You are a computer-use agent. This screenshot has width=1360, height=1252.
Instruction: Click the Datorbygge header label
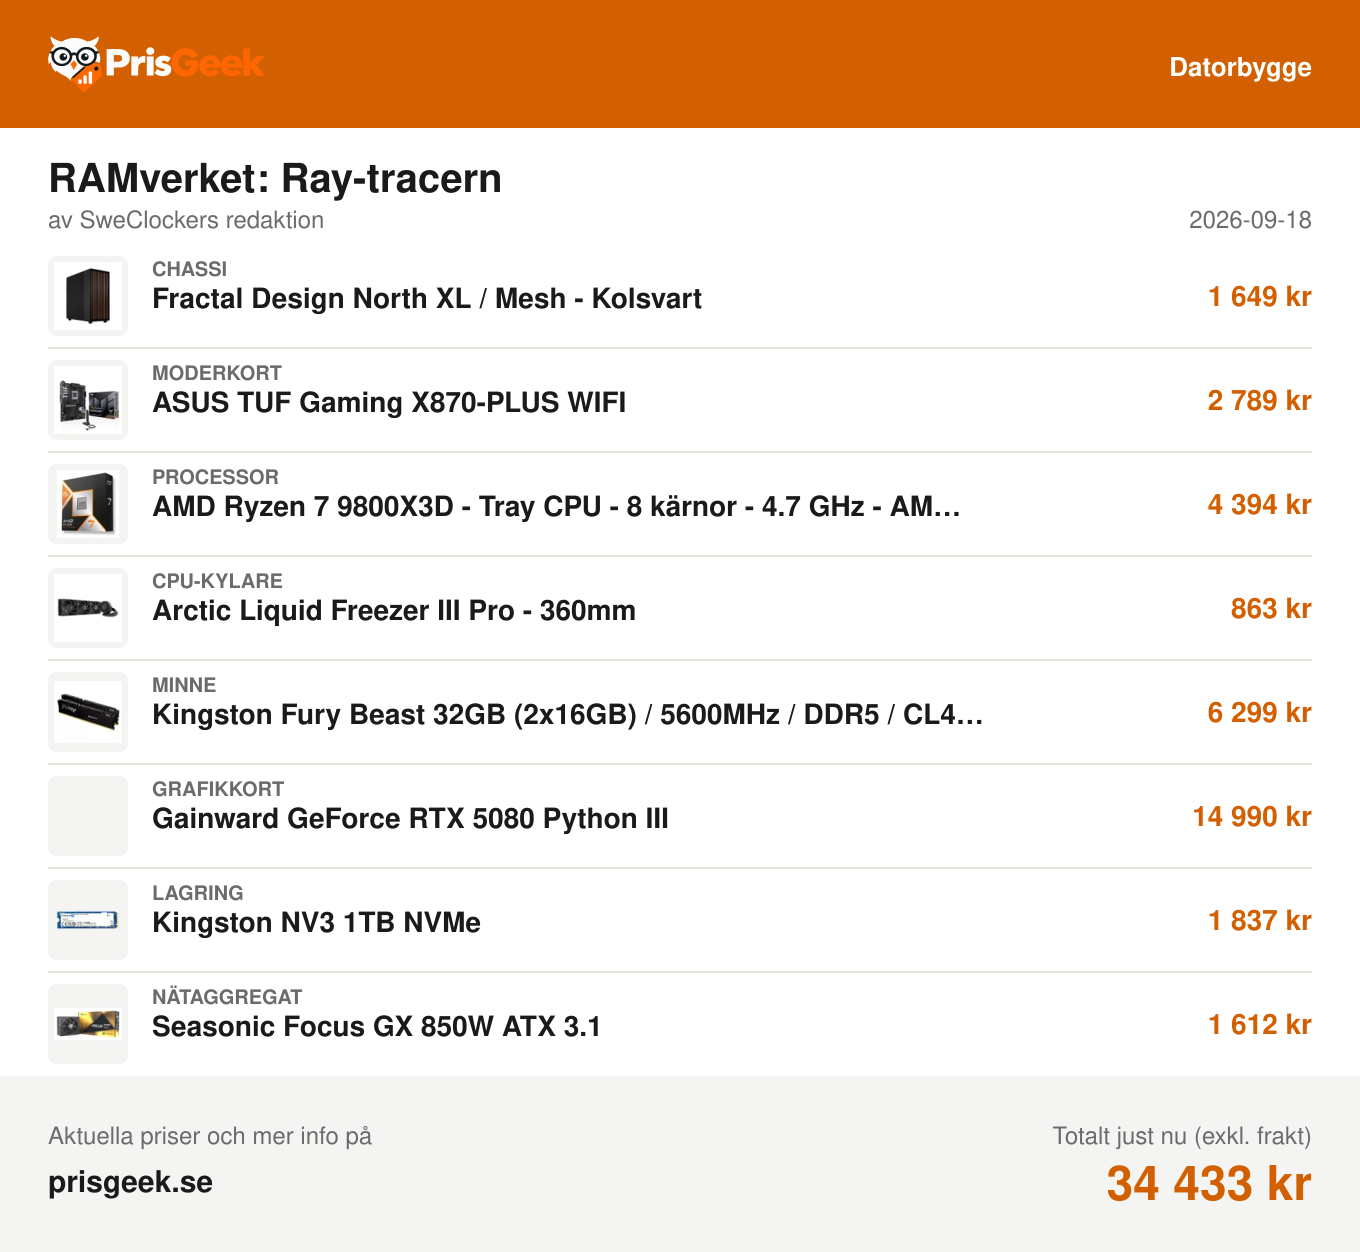click(x=1241, y=67)
